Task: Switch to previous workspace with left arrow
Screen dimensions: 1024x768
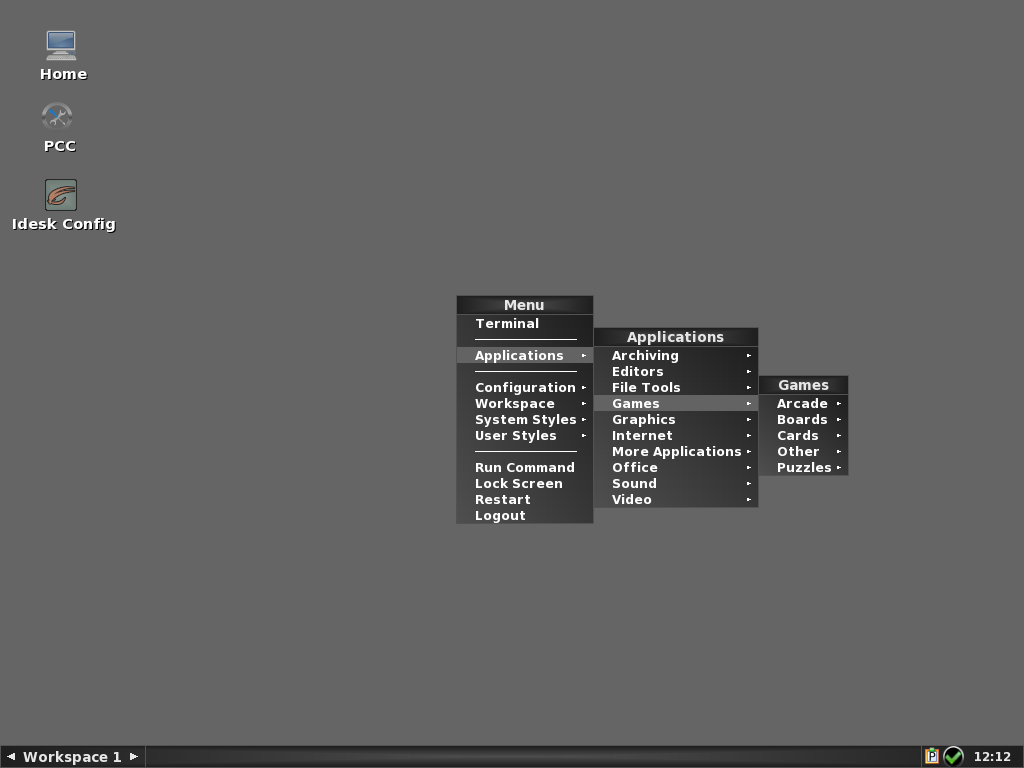Action: 10,757
